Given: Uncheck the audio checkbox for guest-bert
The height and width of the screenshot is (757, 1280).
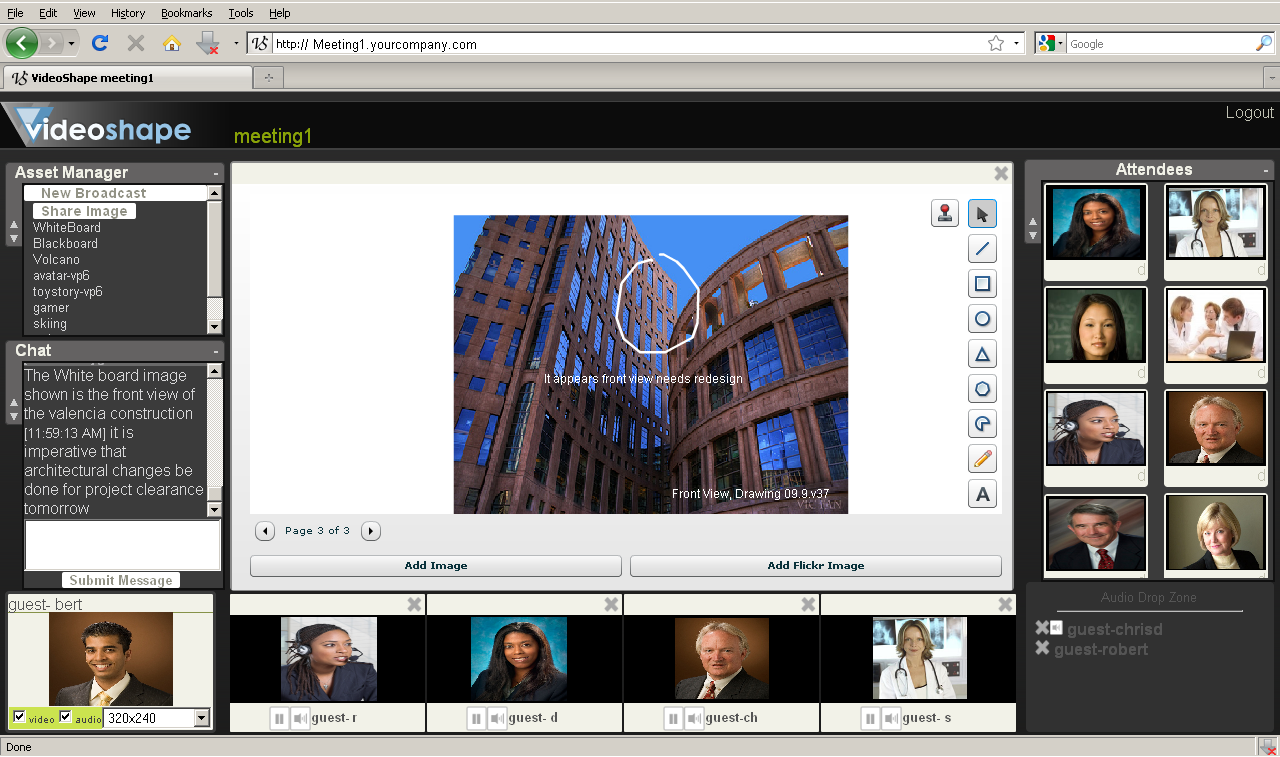Looking at the screenshot, I should pos(66,717).
